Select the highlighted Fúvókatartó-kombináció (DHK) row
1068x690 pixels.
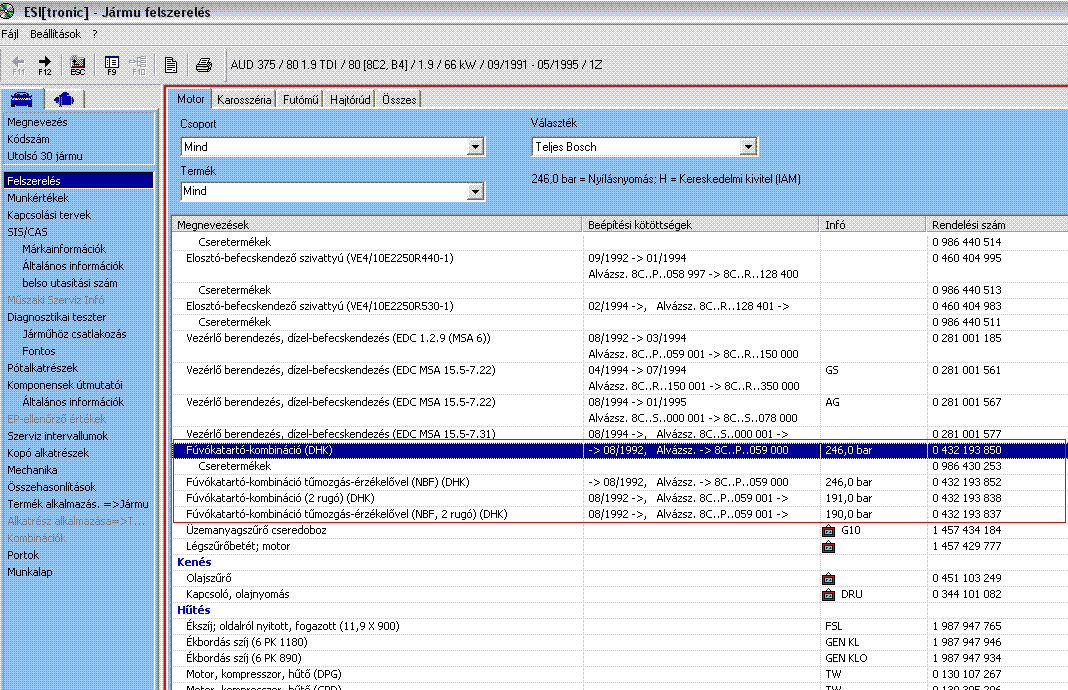pos(620,450)
